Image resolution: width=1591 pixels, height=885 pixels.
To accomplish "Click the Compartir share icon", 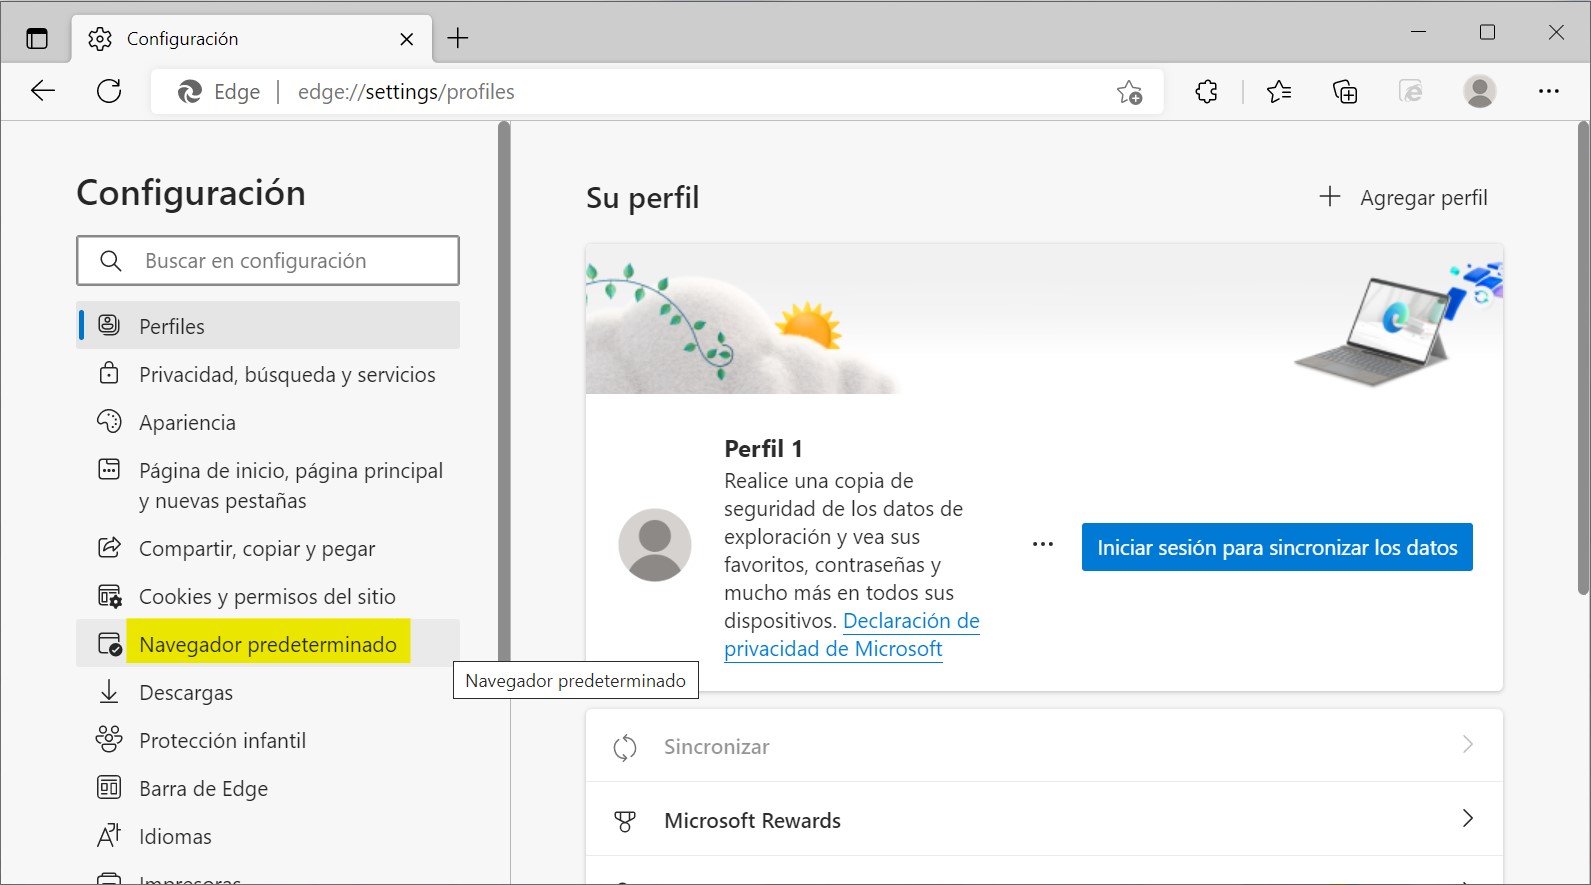I will pyautogui.click(x=109, y=547).
